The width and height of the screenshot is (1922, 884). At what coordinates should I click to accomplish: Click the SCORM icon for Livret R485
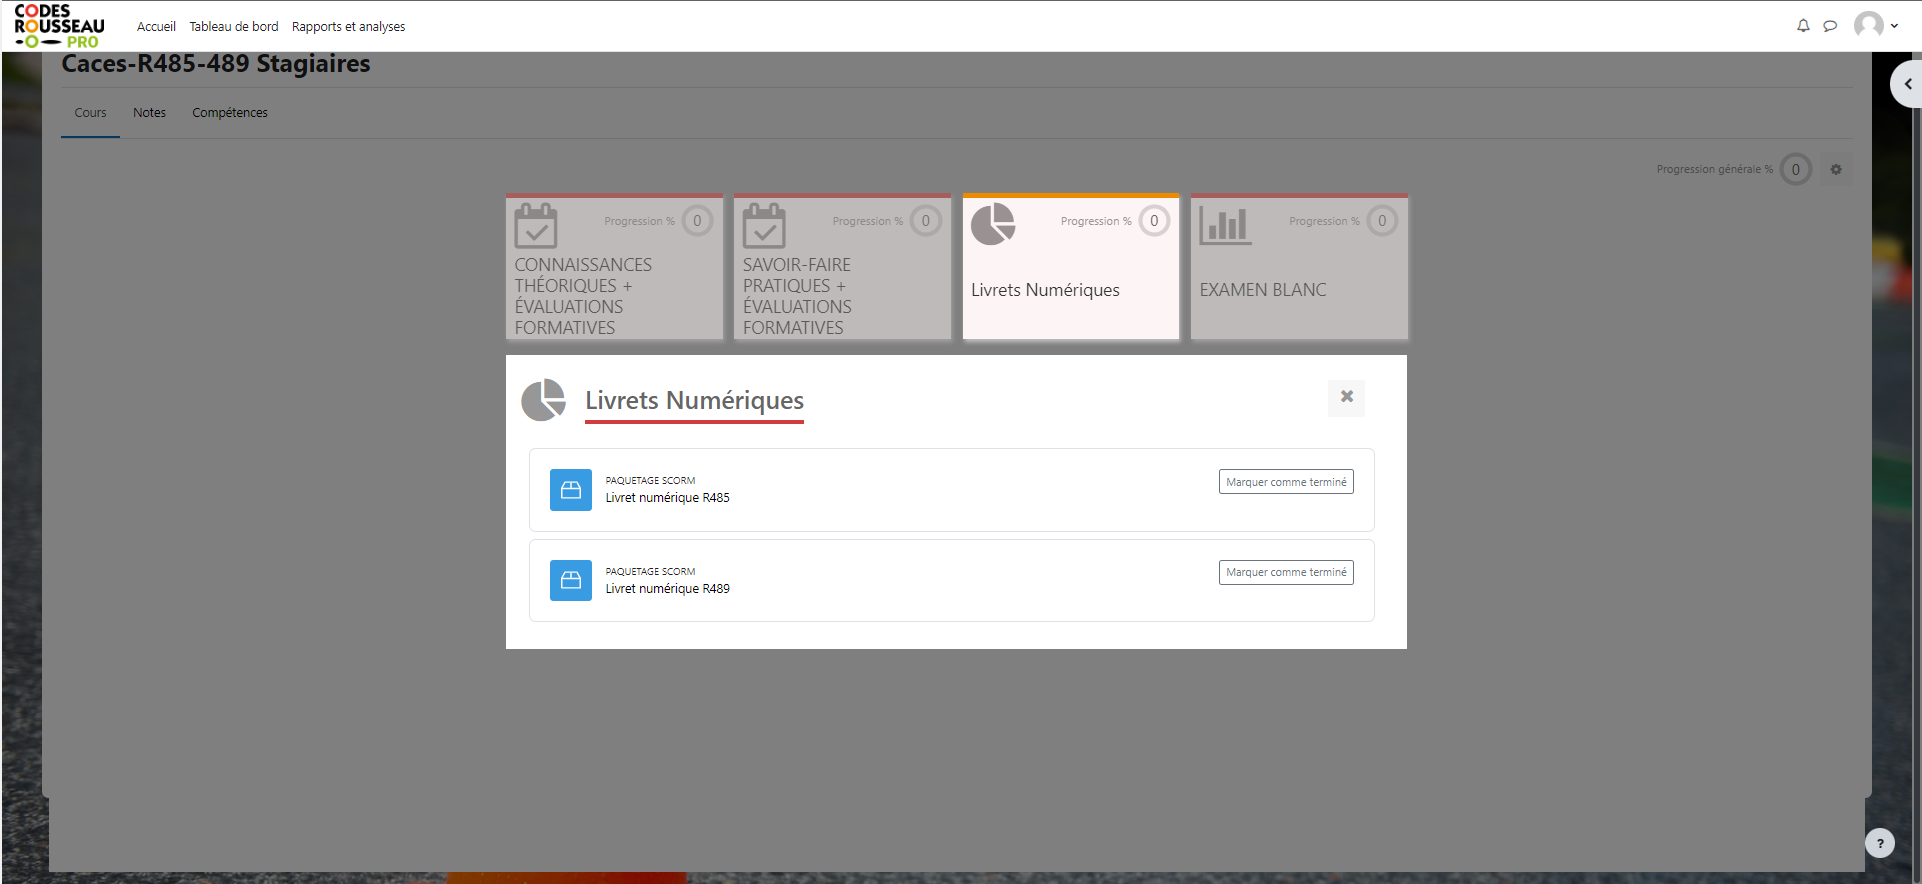point(571,490)
